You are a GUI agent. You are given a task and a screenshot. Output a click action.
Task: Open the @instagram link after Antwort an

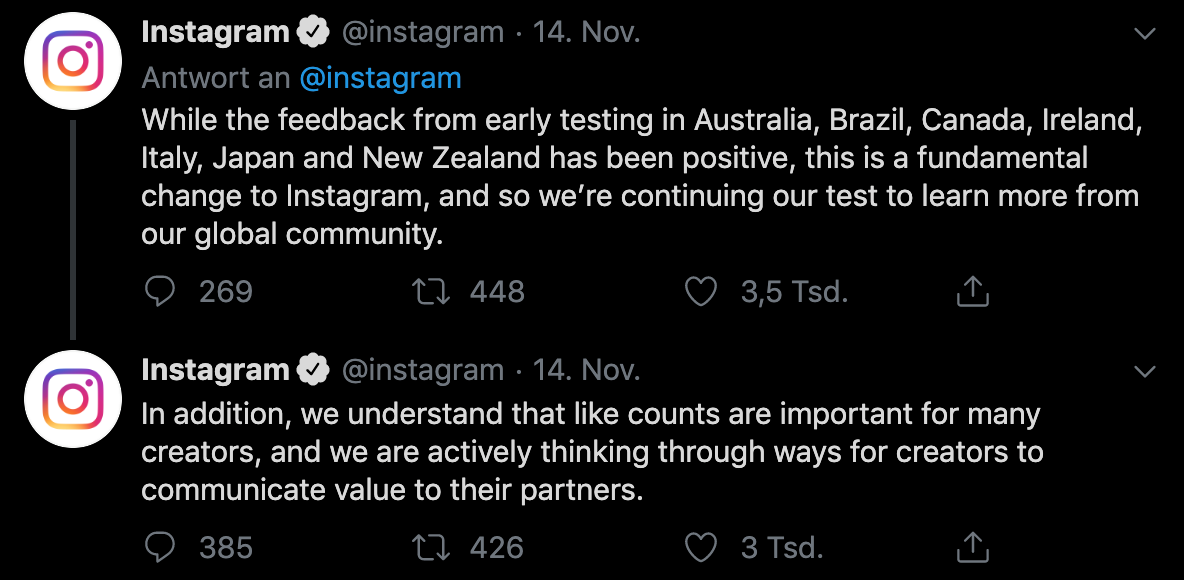click(x=380, y=78)
